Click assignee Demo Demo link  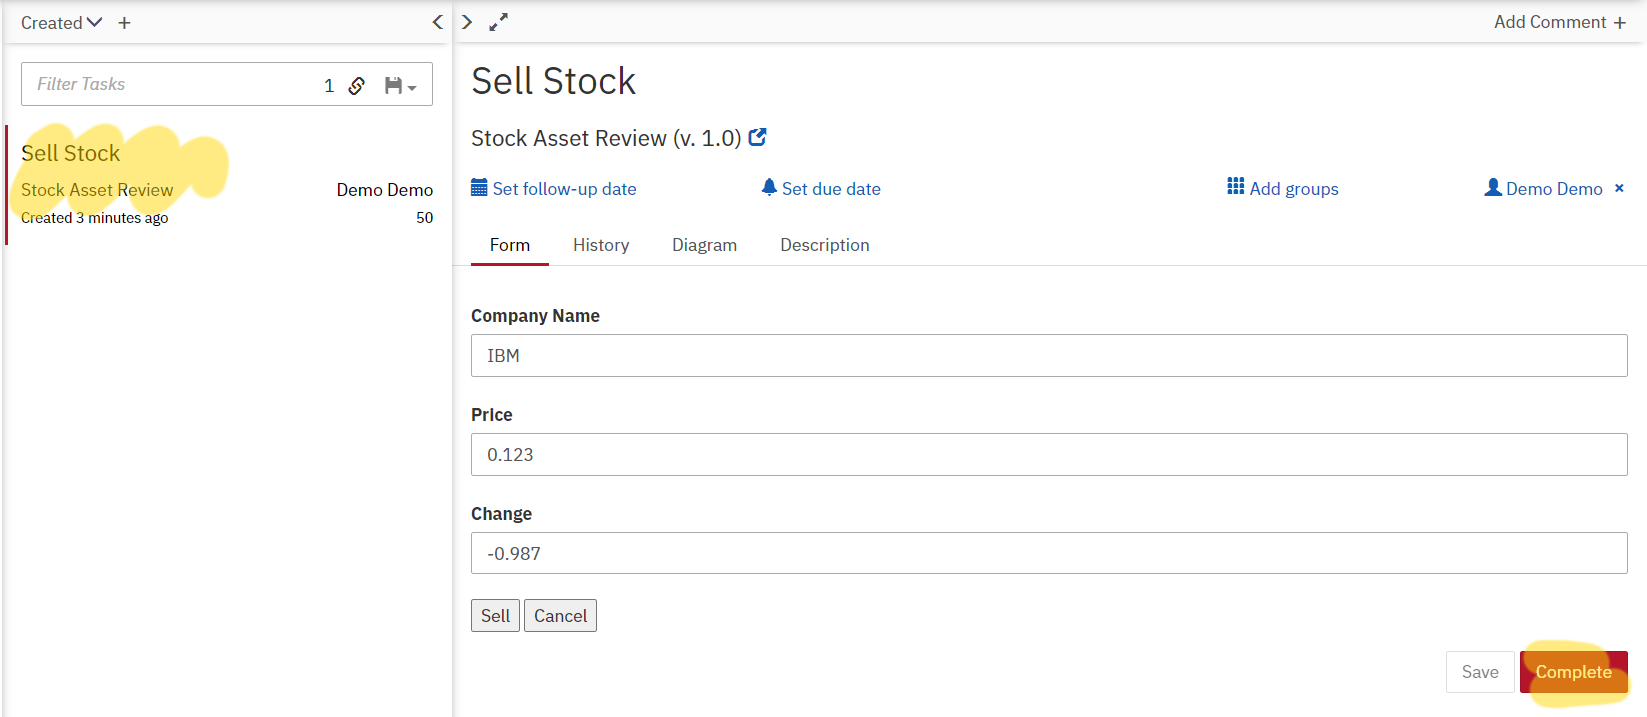click(1544, 188)
